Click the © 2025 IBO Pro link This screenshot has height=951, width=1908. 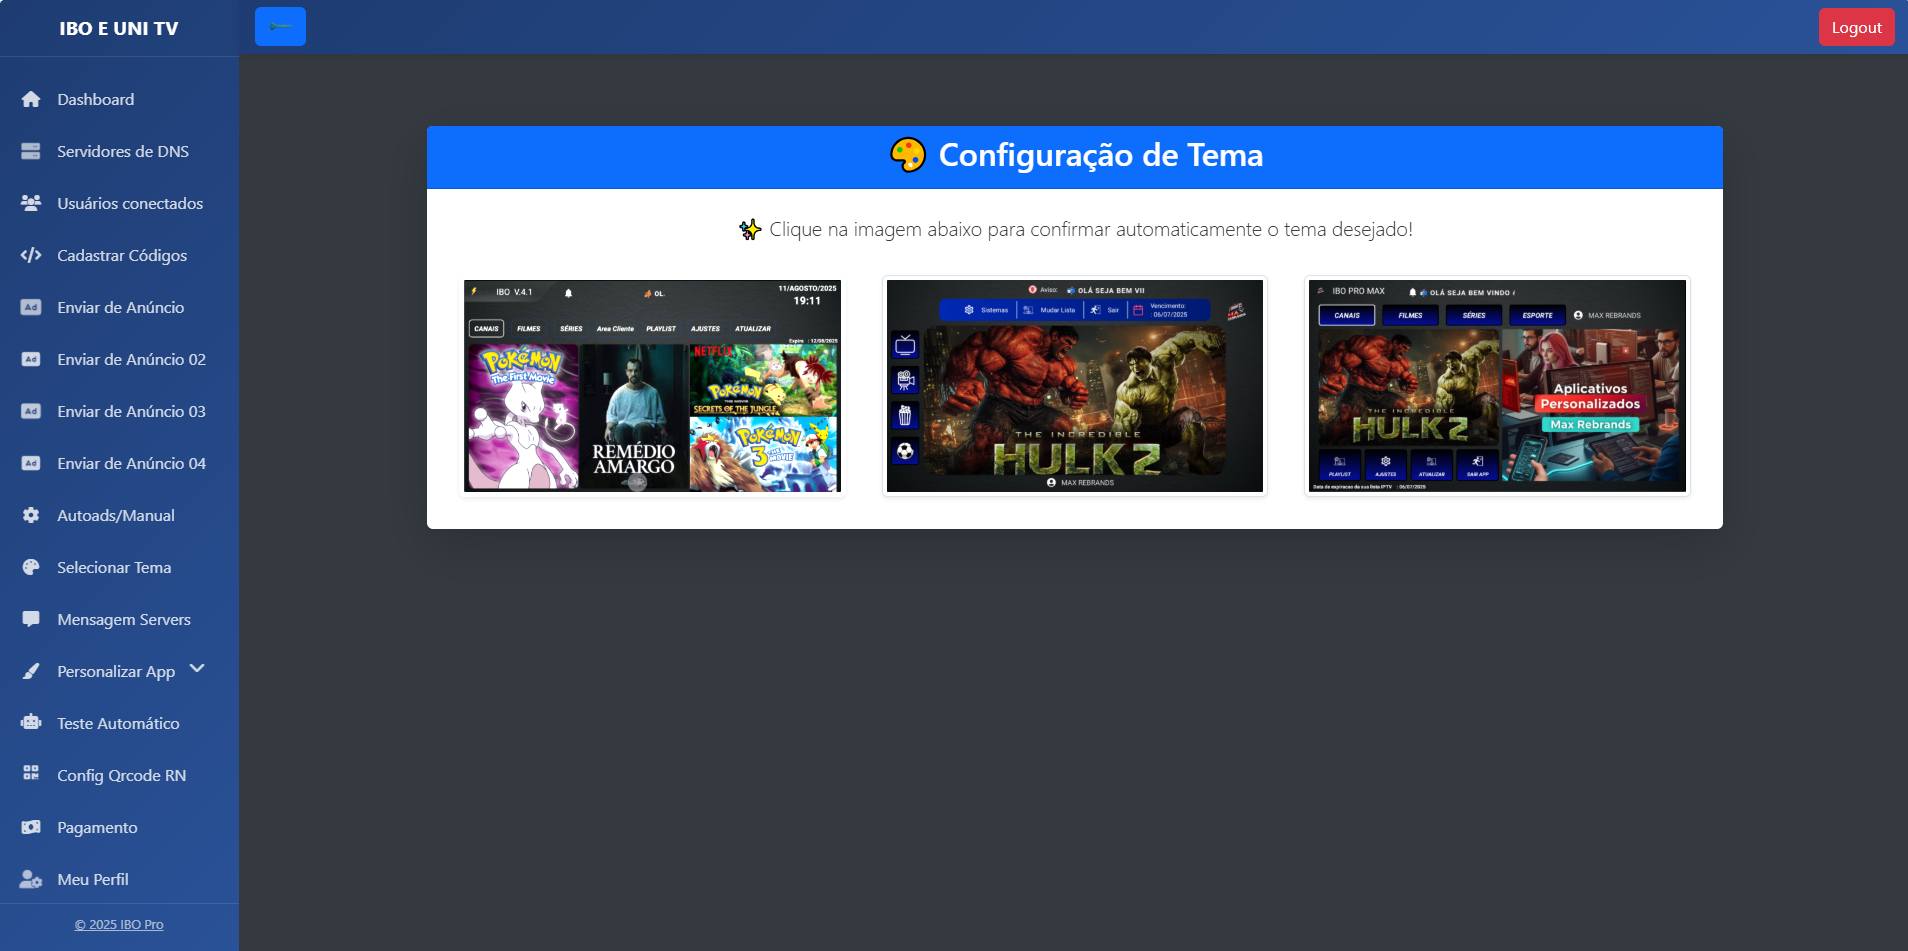coord(119,924)
